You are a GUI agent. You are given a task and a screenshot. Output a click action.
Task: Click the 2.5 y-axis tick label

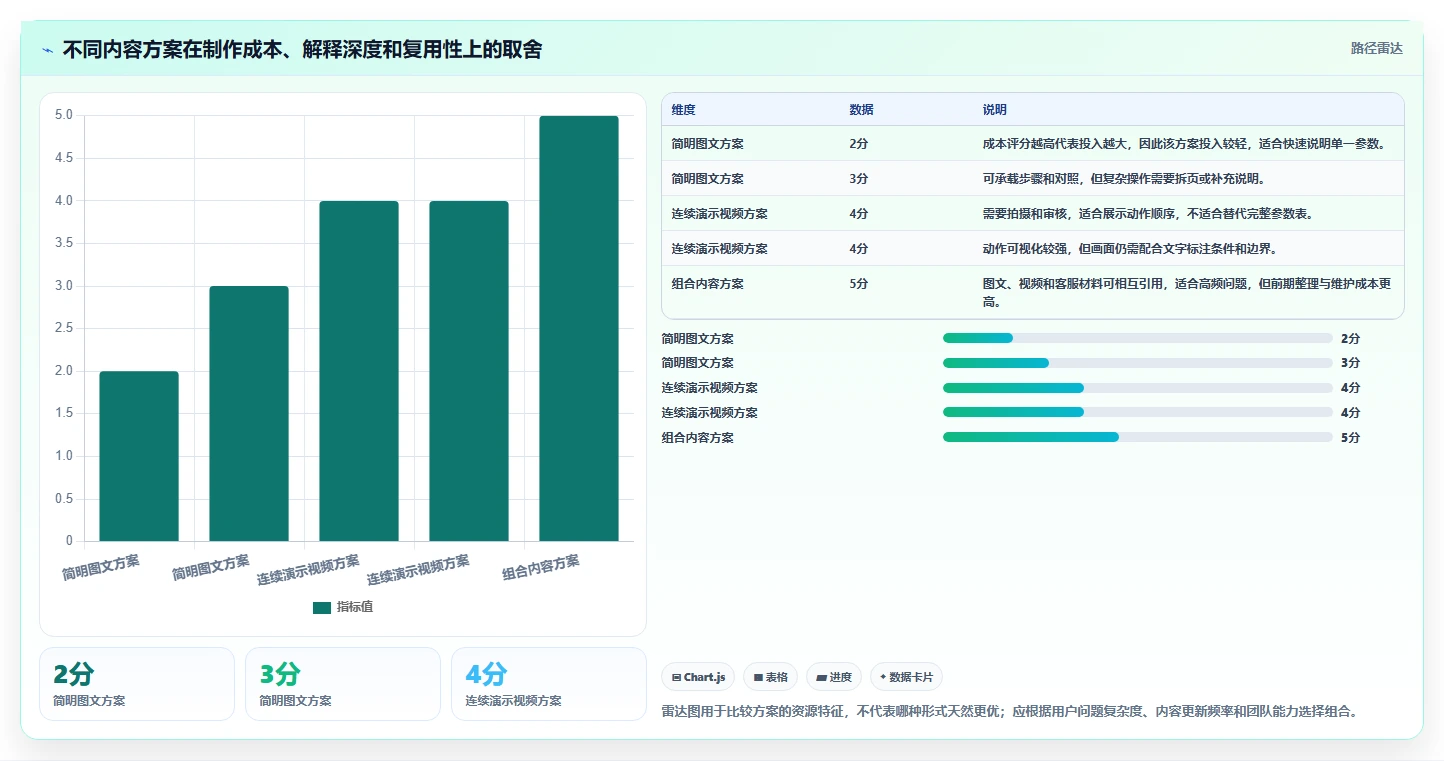[63, 328]
